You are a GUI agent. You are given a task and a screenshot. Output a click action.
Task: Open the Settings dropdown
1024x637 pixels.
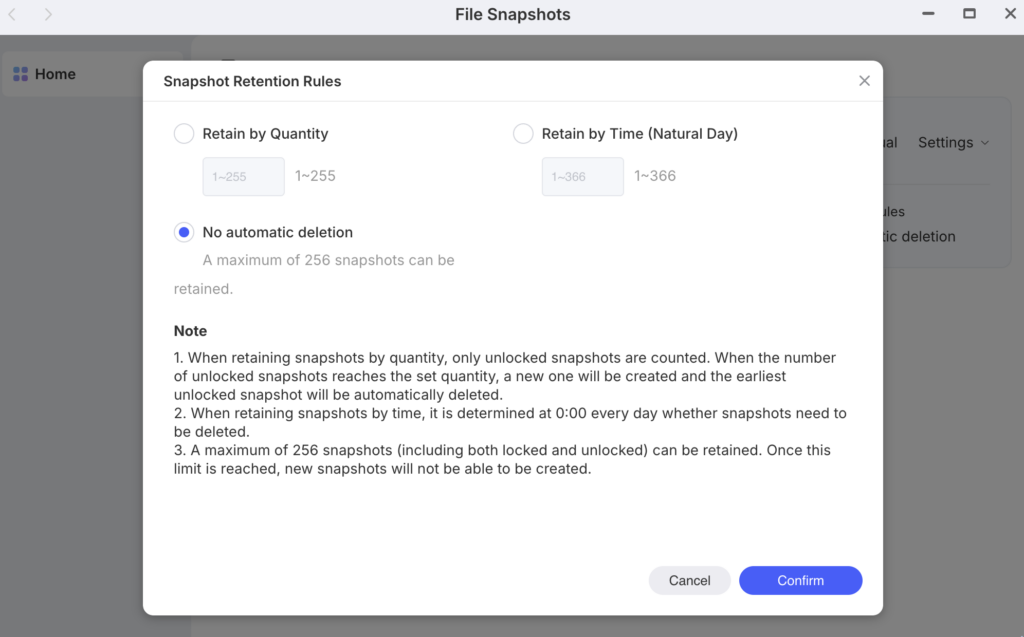[x=945, y=143]
